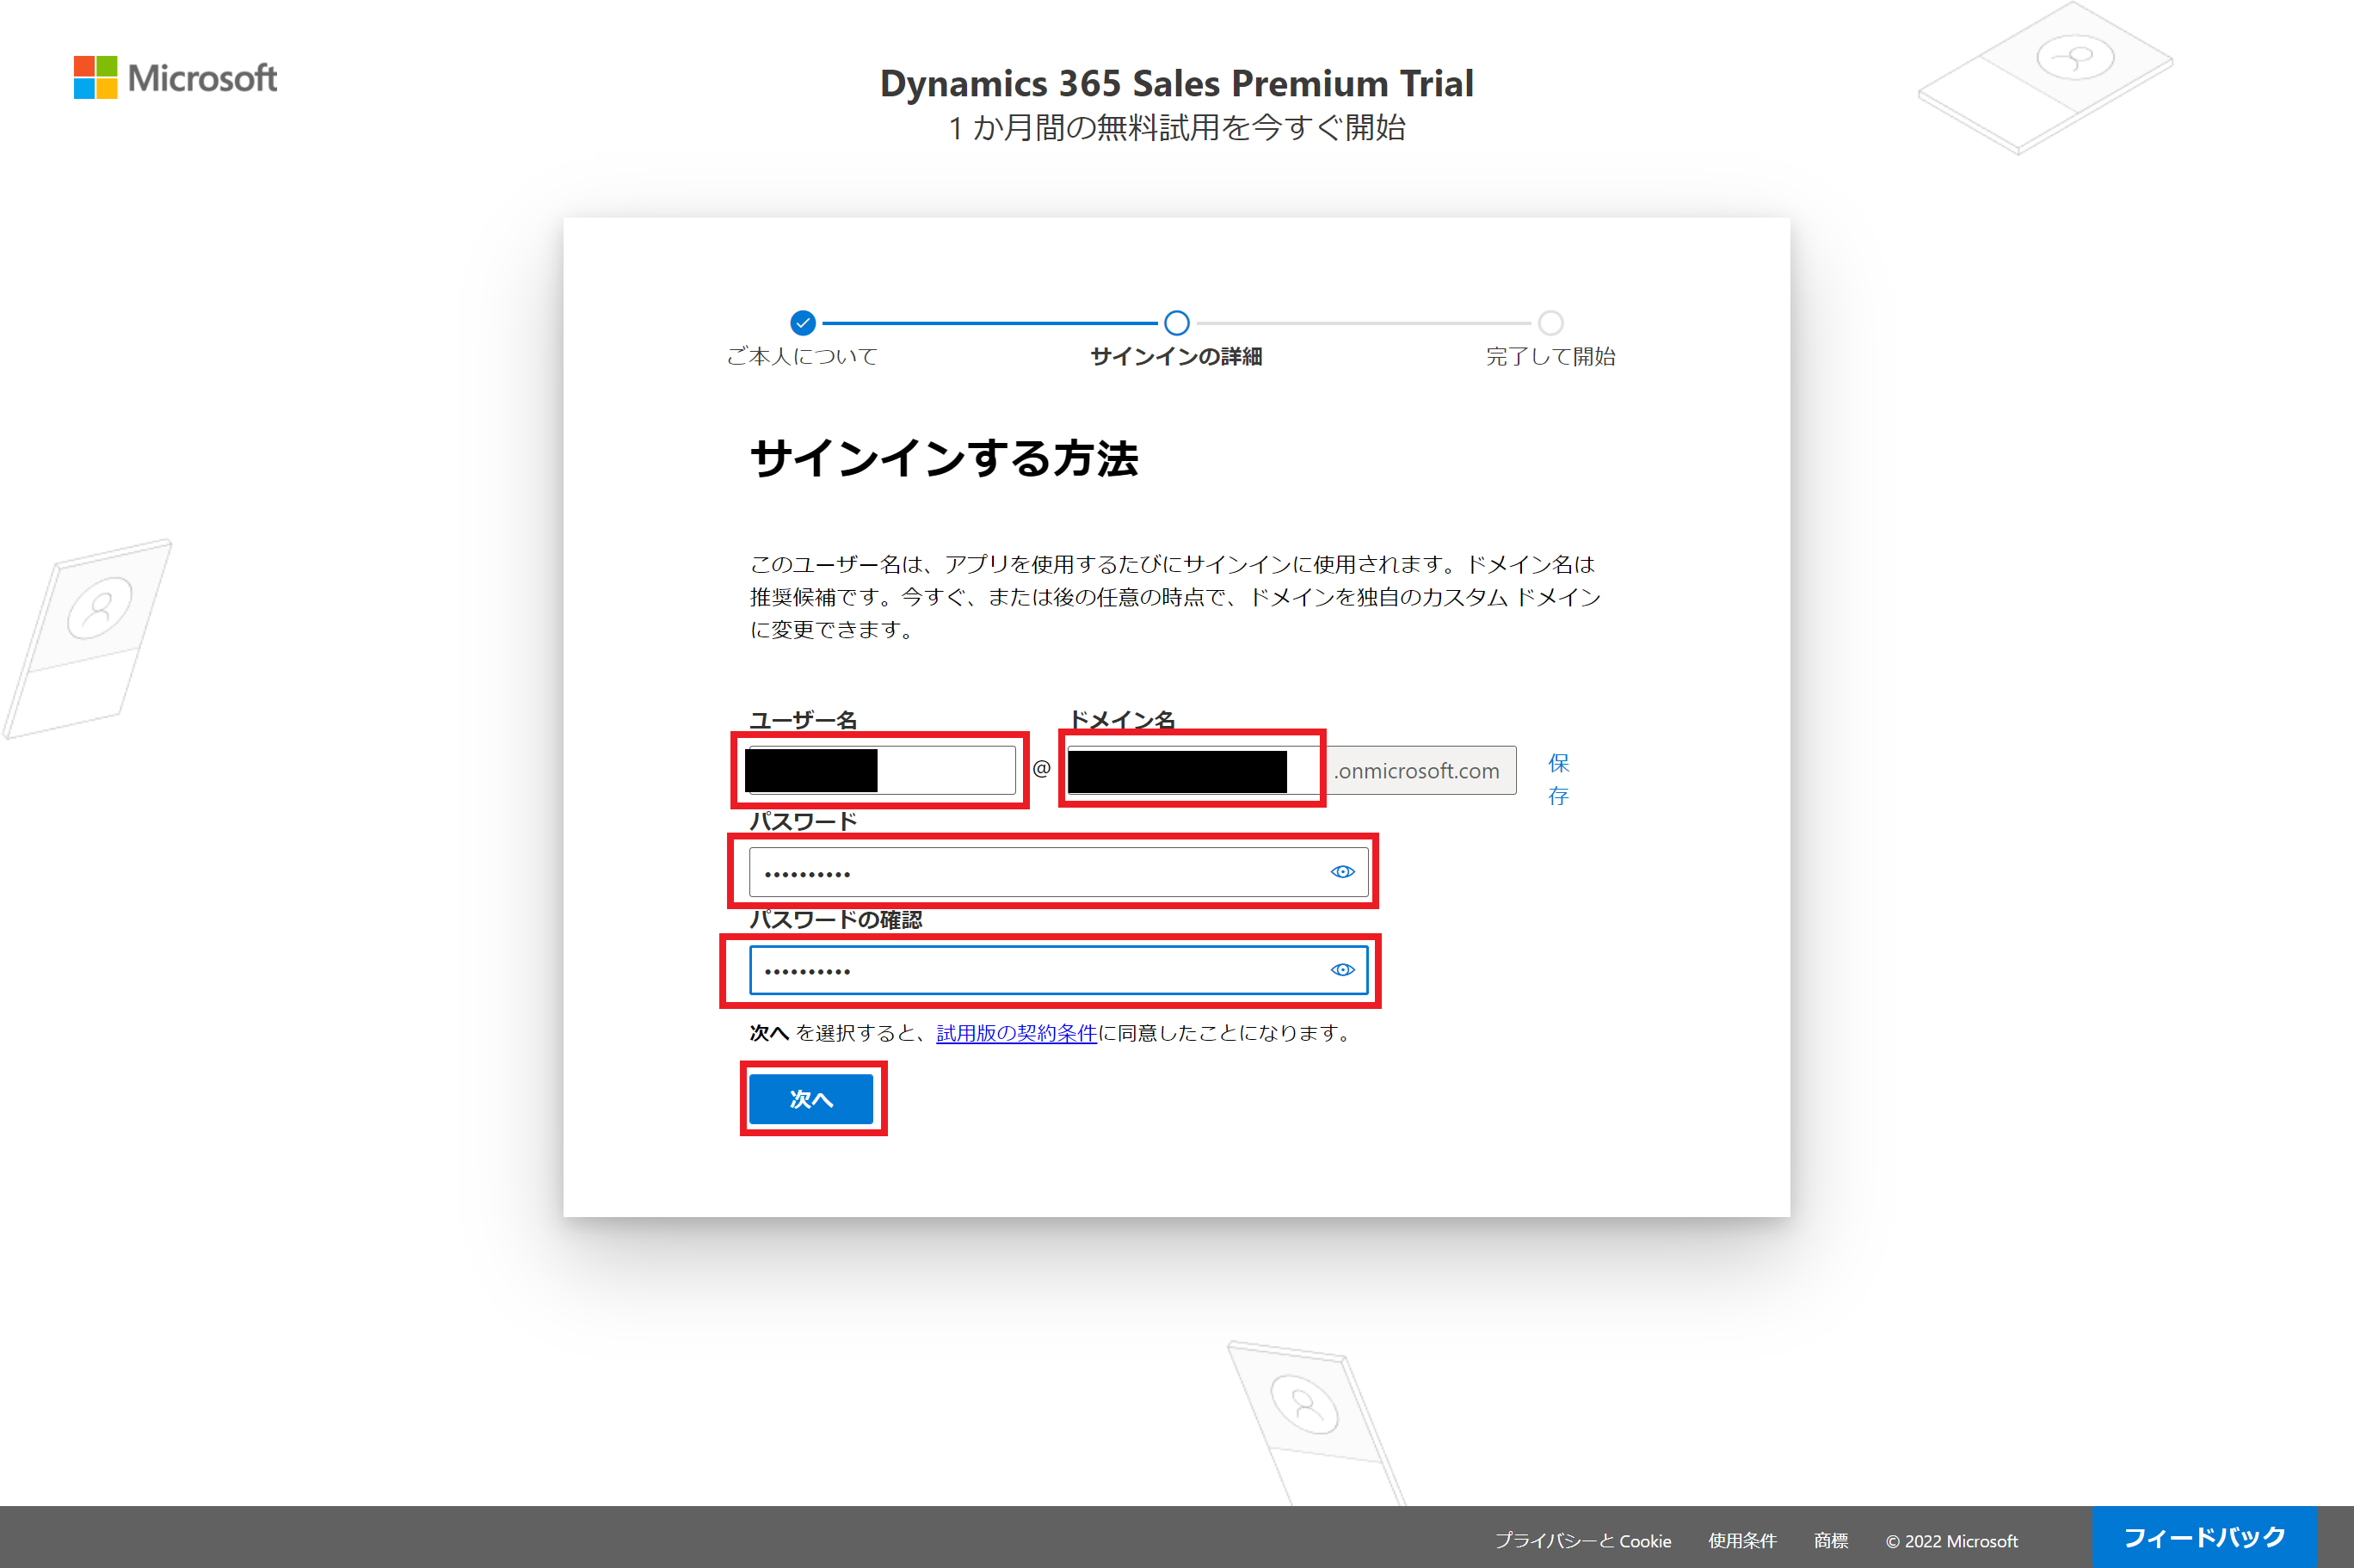Click the © 2022 Microsoft text

coord(1951,1541)
